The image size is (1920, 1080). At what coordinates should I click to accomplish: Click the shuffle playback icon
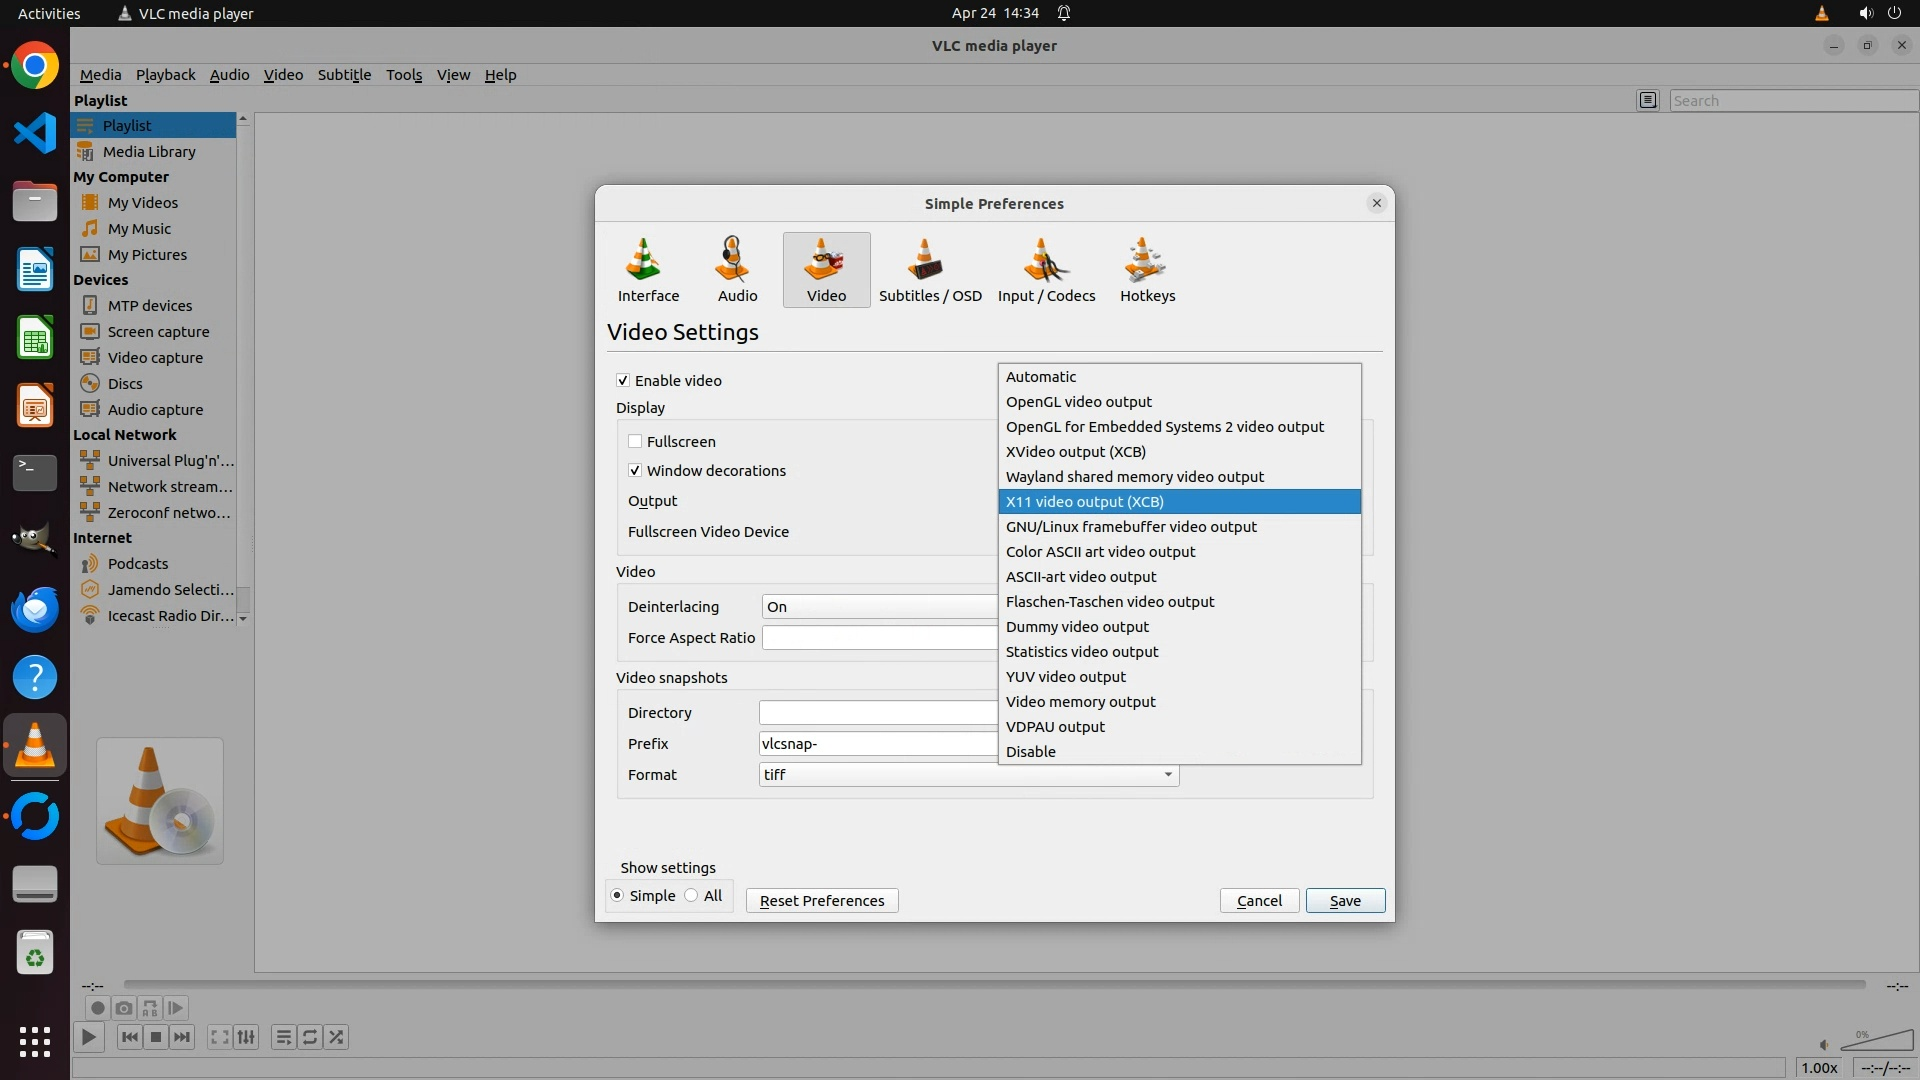coord(336,1037)
